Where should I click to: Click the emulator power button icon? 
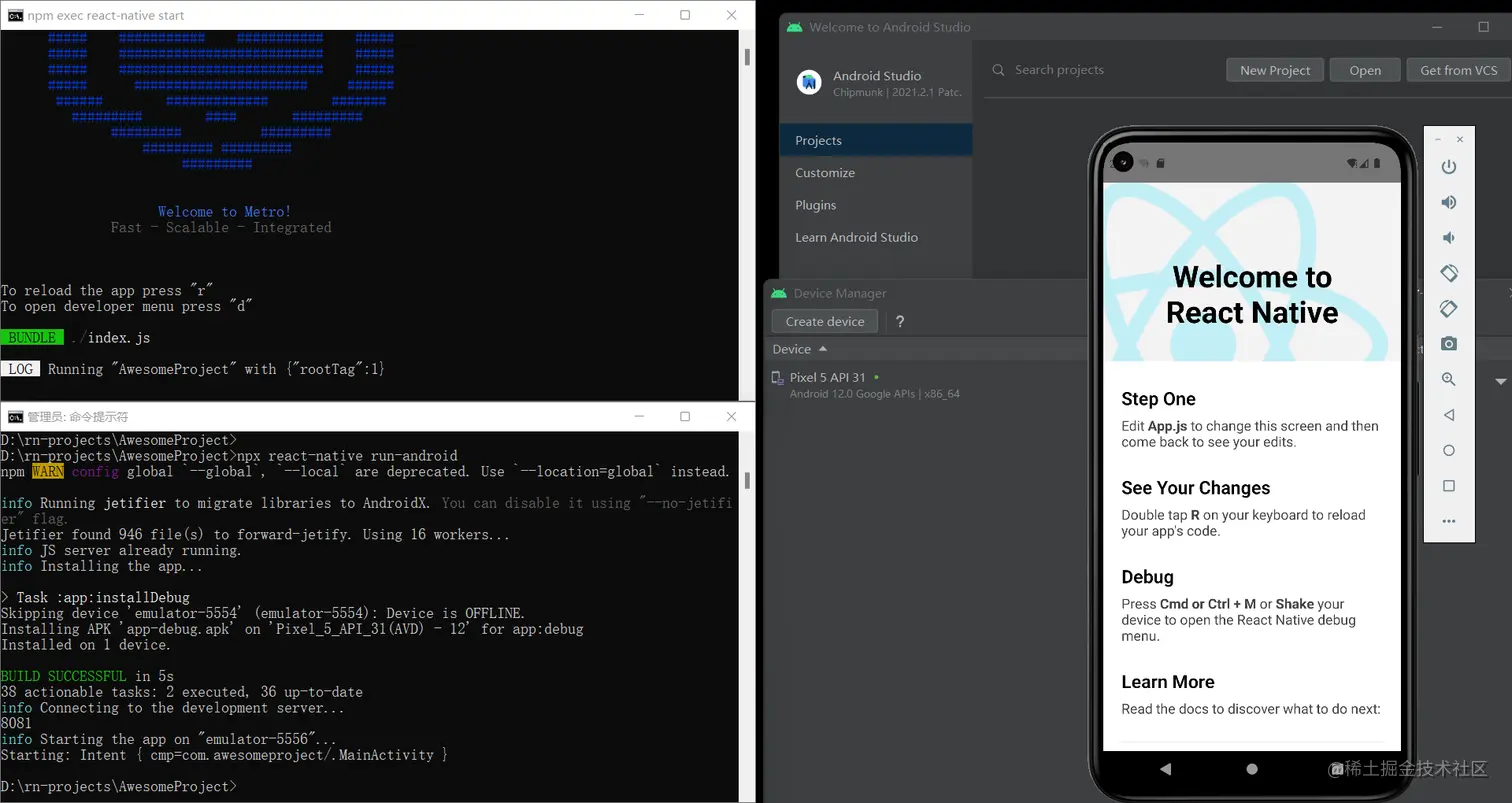click(x=1448, y=167)
